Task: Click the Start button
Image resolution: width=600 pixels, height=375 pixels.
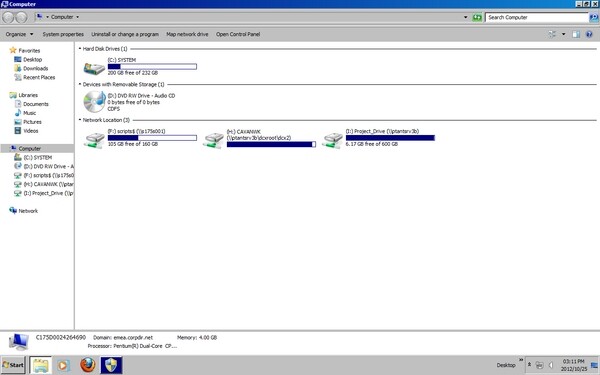Action: (13, 365)
